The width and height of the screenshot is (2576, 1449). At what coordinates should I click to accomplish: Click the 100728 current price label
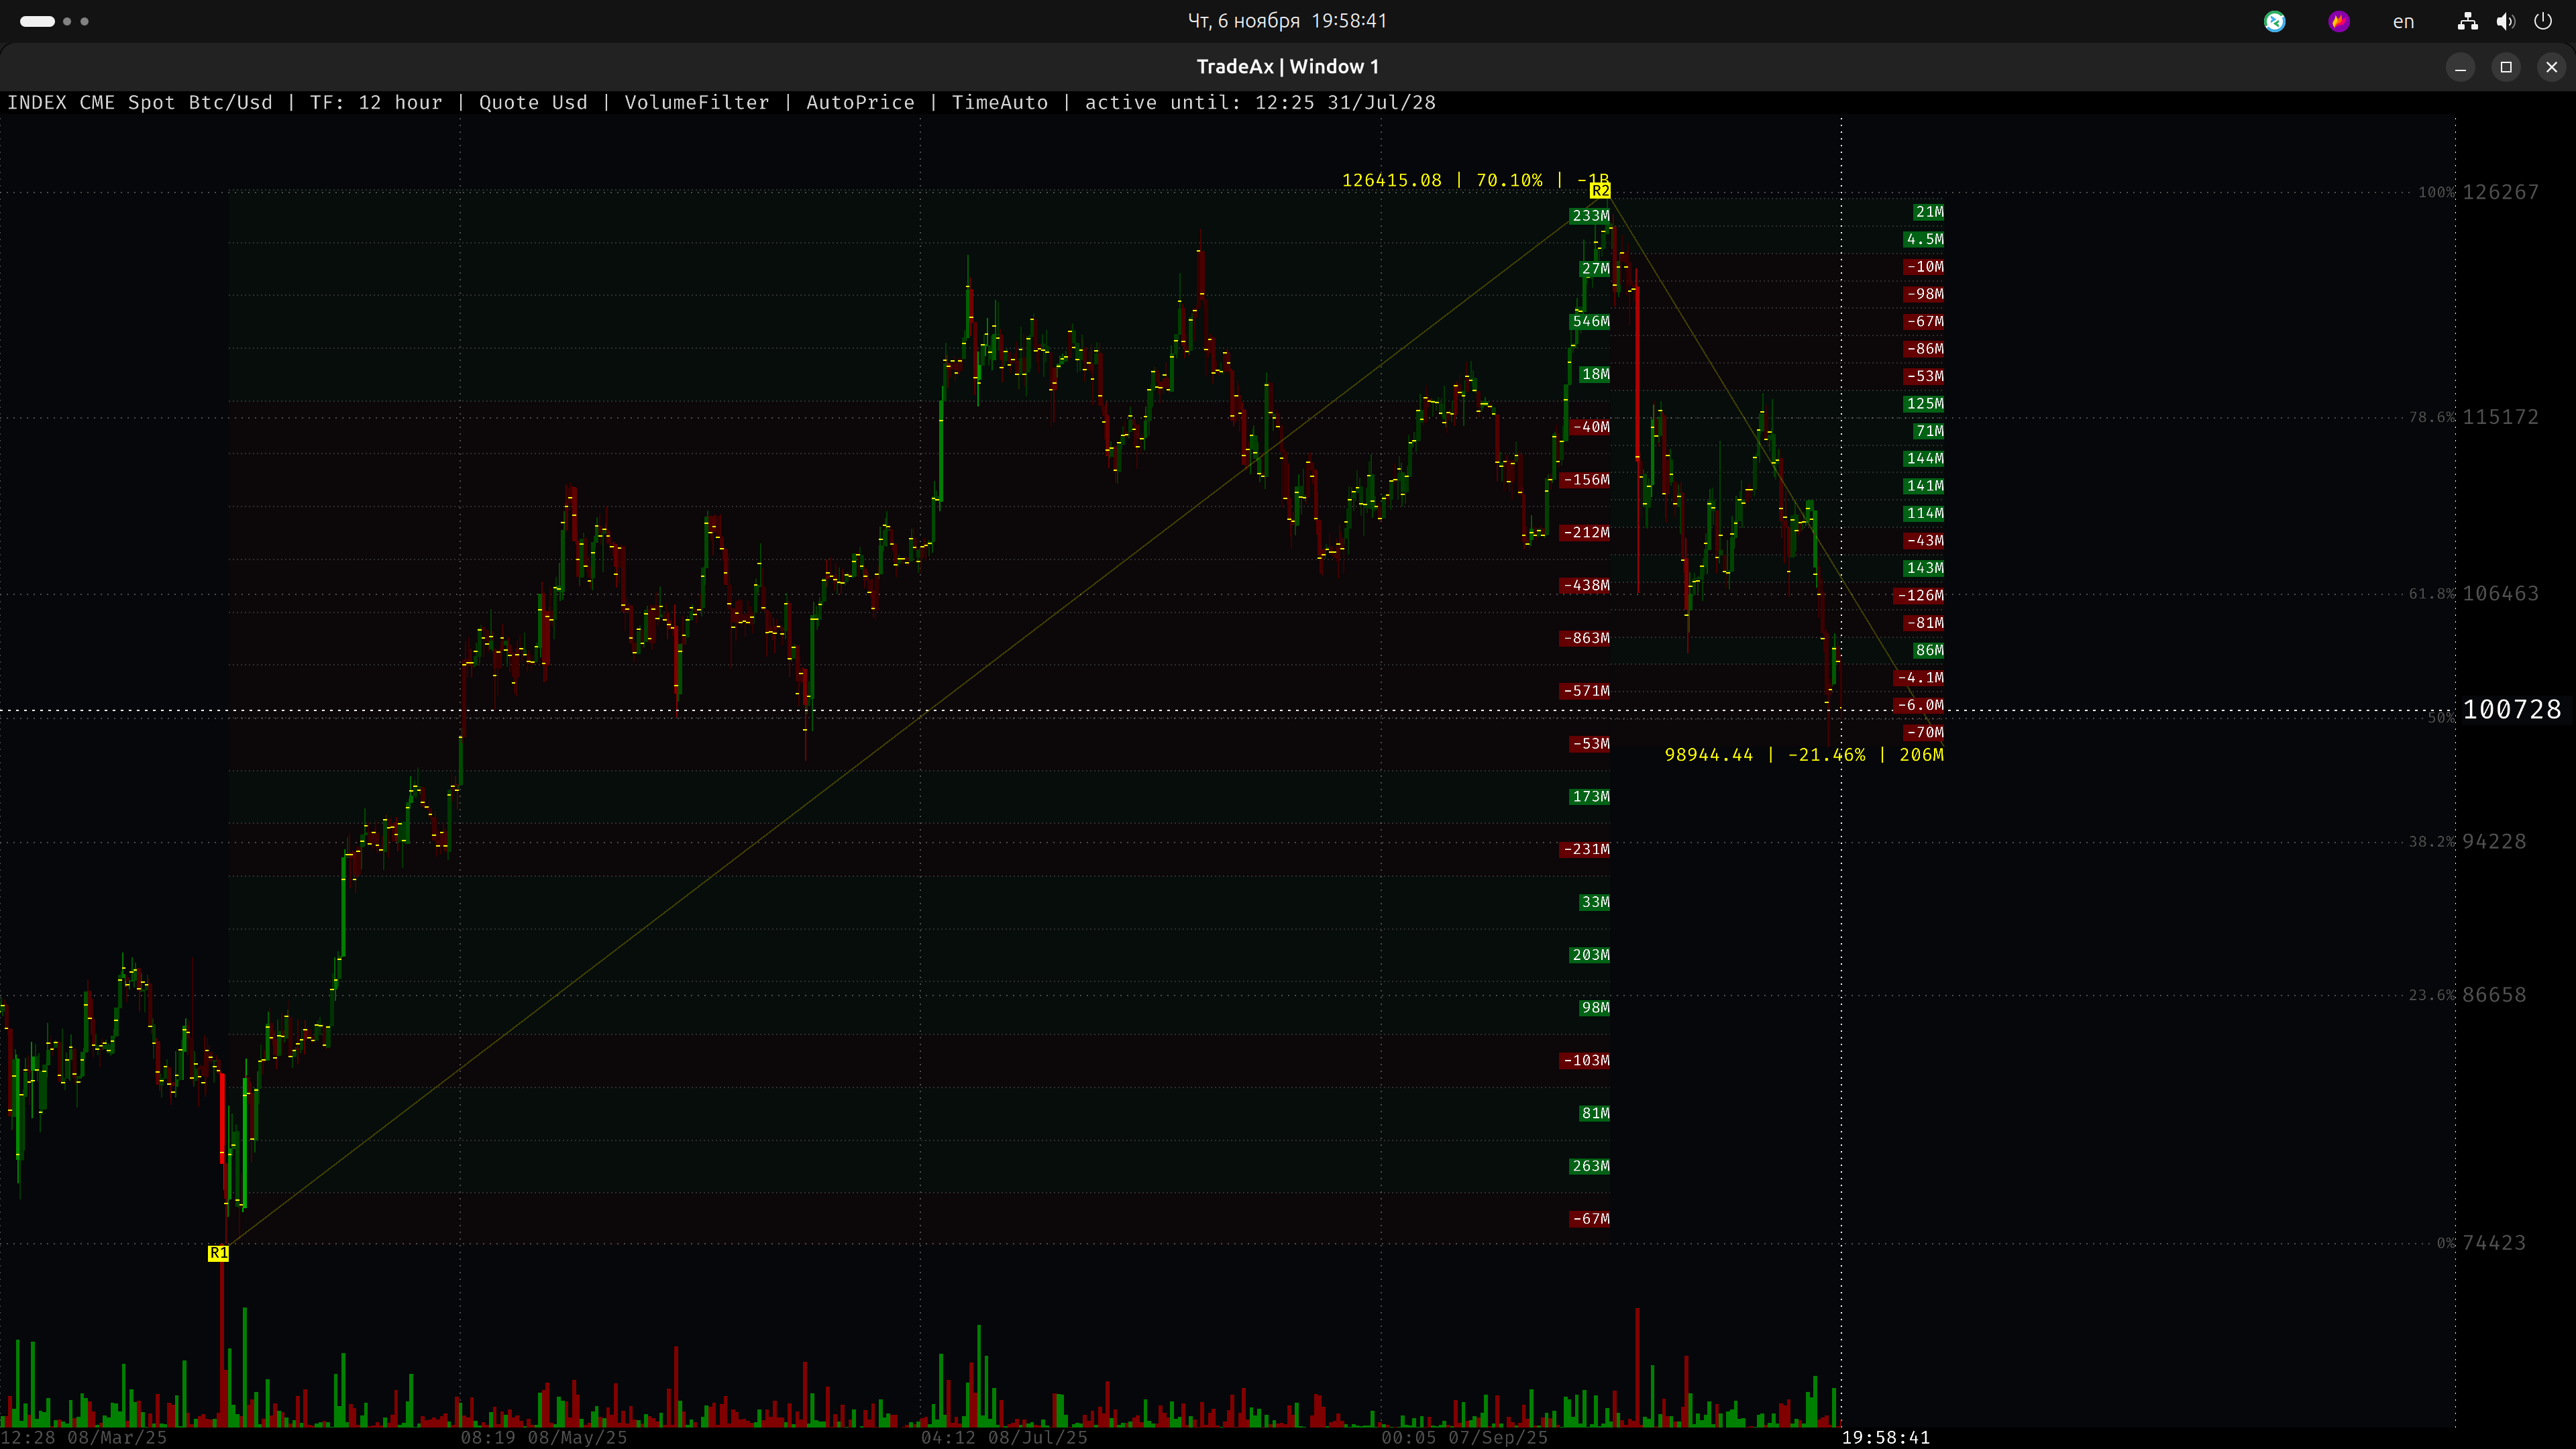(x=2511, y=710)
